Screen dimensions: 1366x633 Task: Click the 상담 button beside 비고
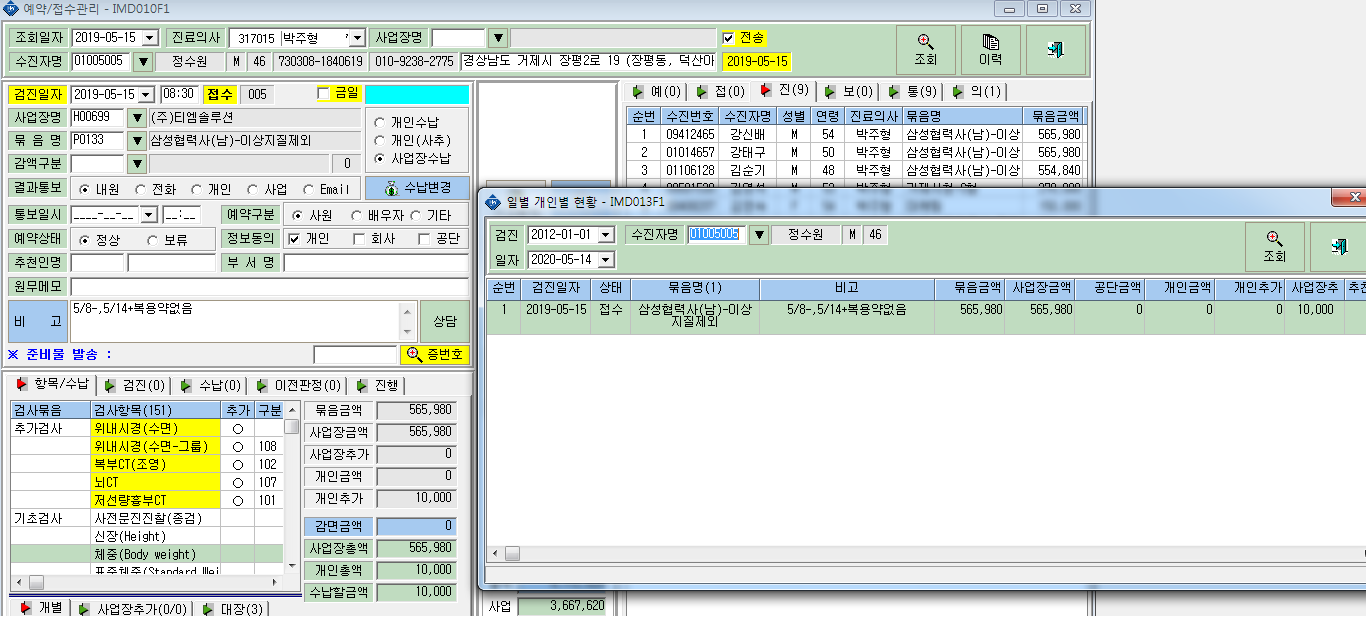tap(444, 321)
